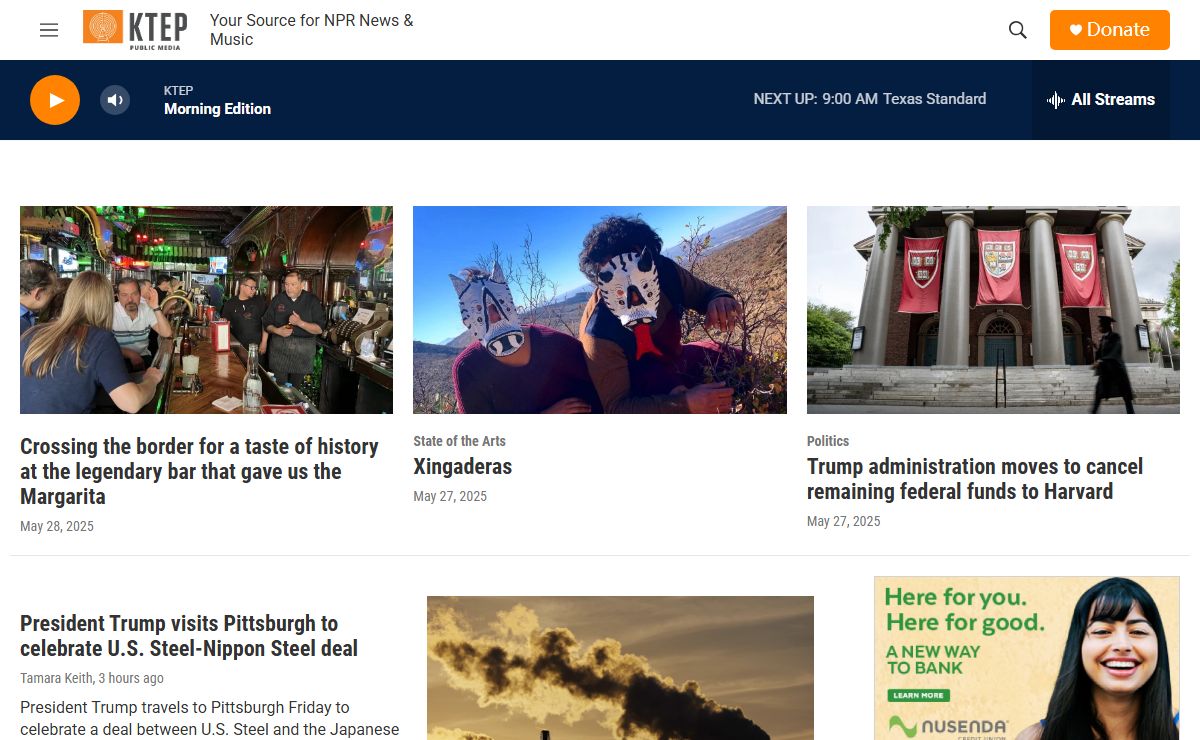The image size is (1200, 740).
Task: Click the 'KTEP' station label in player
Action: pyautogui.click(x=179, y=91)
